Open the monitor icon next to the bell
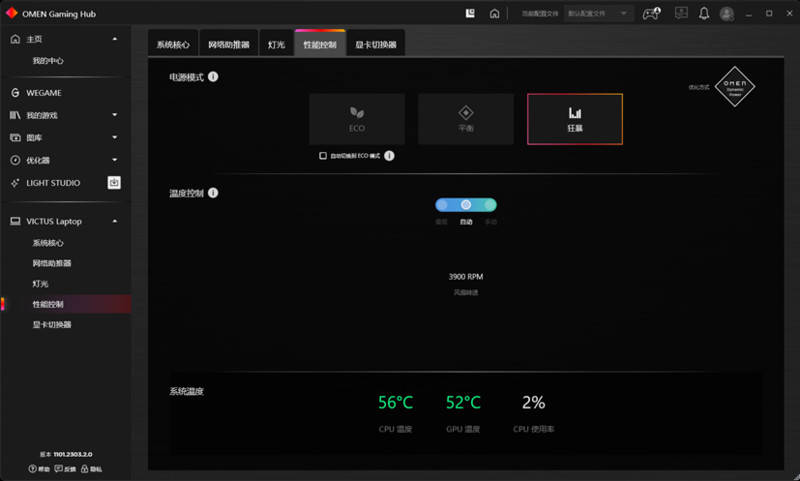Screen dimensions: 800x481 [x=681, y=13]
